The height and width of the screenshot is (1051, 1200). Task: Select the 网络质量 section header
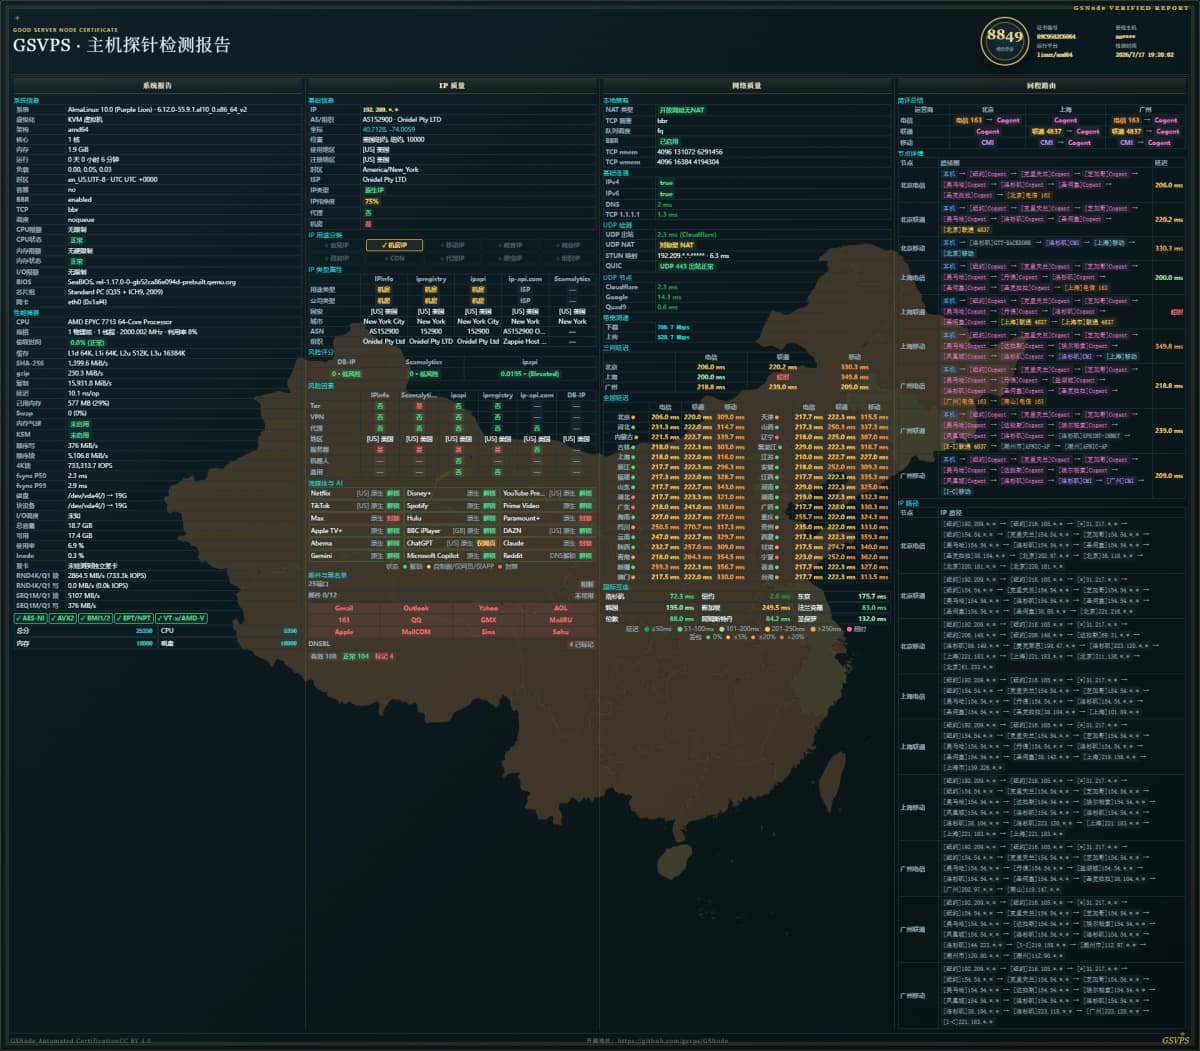(746, 86)
